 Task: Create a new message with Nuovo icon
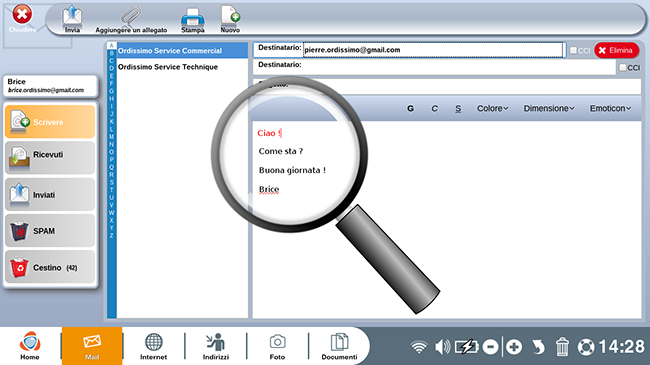pyautogui.click(x=230, y=19)
